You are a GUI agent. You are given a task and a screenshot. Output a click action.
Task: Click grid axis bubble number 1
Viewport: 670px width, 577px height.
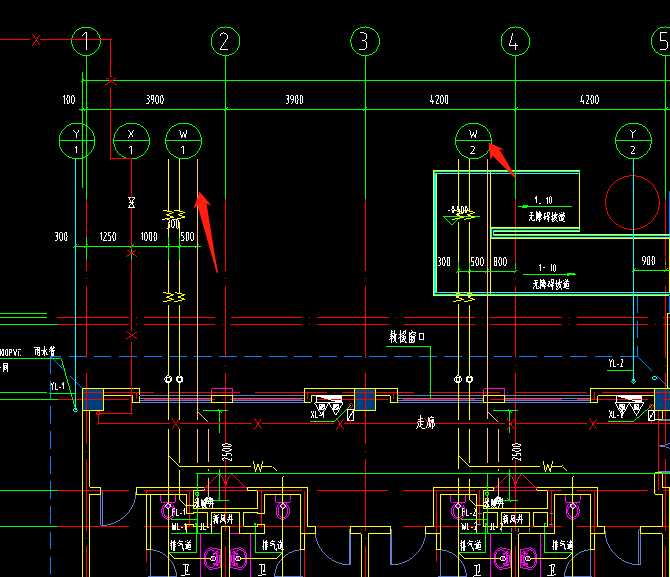coord(88,41)
